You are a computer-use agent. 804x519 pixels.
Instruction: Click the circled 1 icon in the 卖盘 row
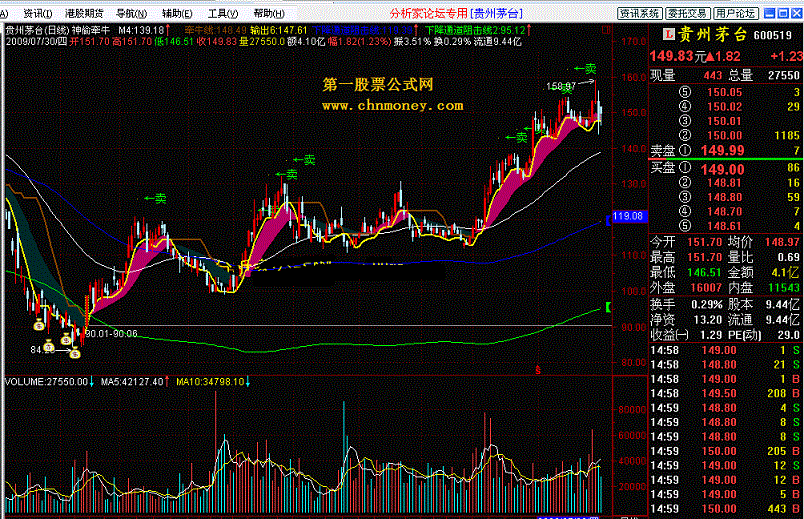[685, 150]
